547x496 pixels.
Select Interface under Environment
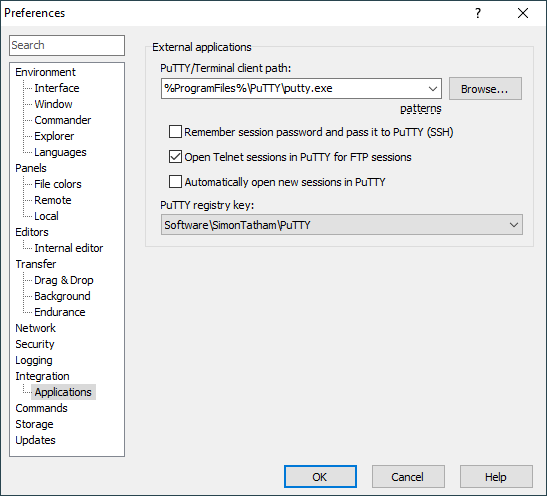pos(57,88)
